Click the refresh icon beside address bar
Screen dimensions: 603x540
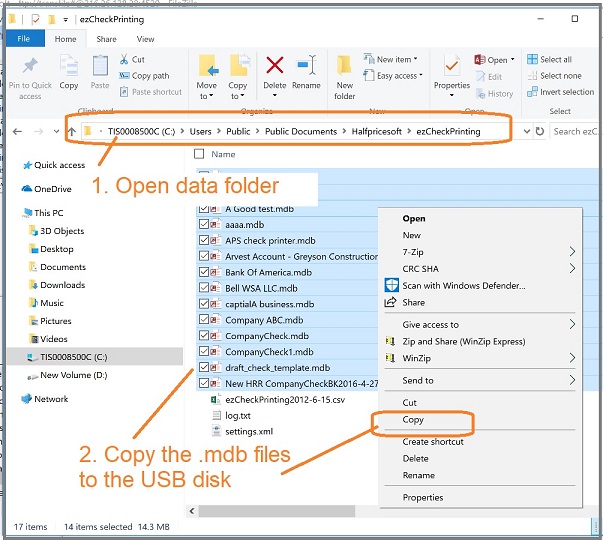540,131
